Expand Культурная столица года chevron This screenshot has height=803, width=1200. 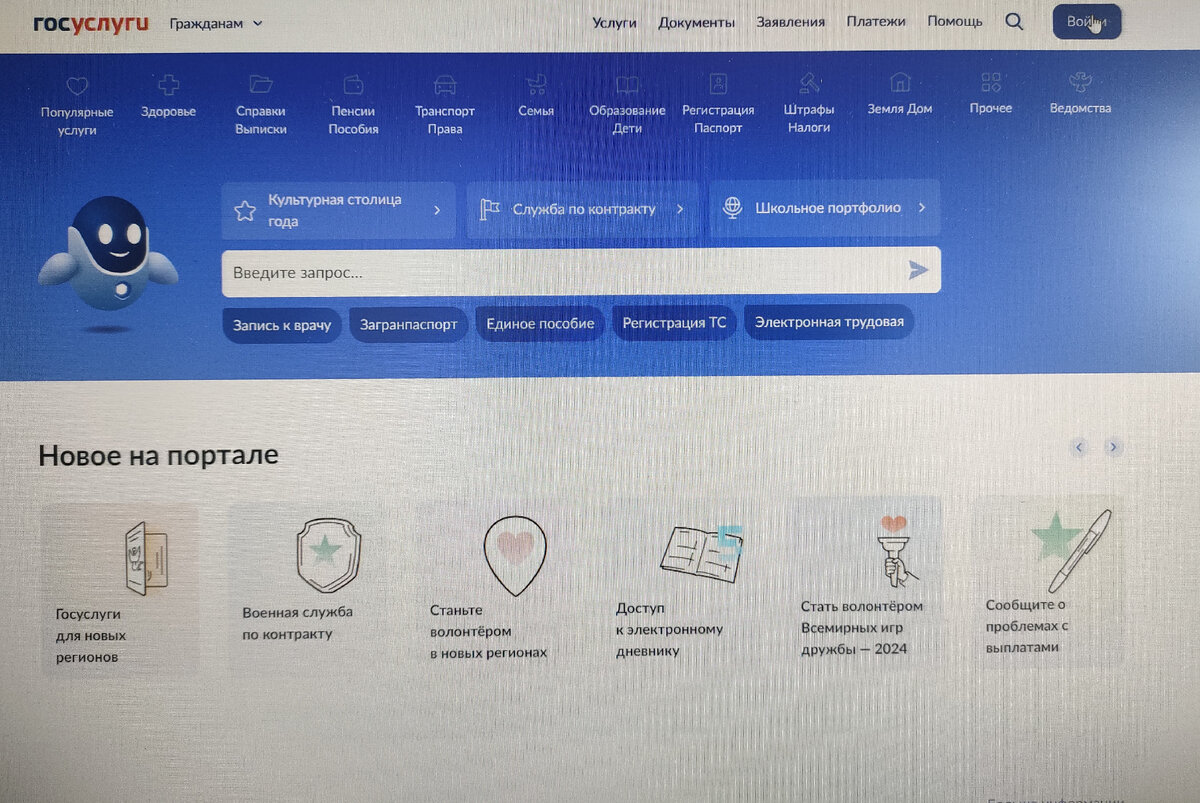coord(437,210)
